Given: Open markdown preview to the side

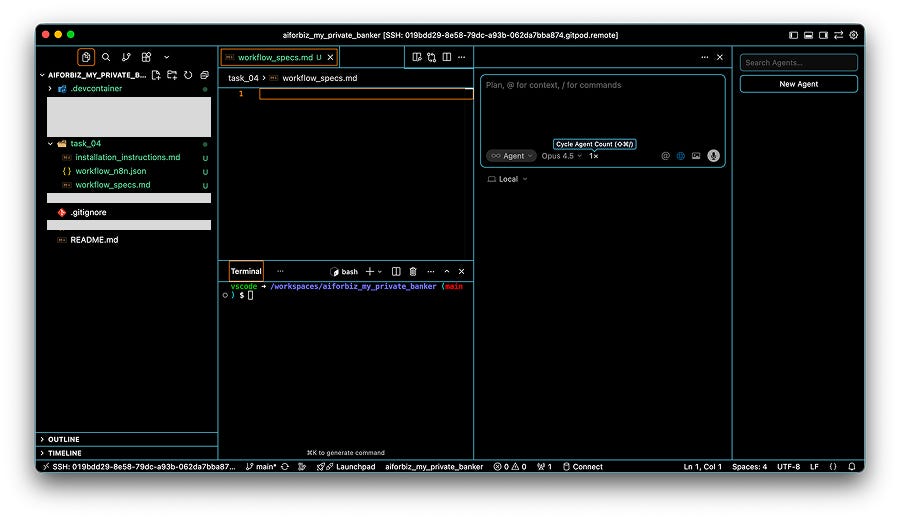Looking at the screenshot, I should click(417, 57).
